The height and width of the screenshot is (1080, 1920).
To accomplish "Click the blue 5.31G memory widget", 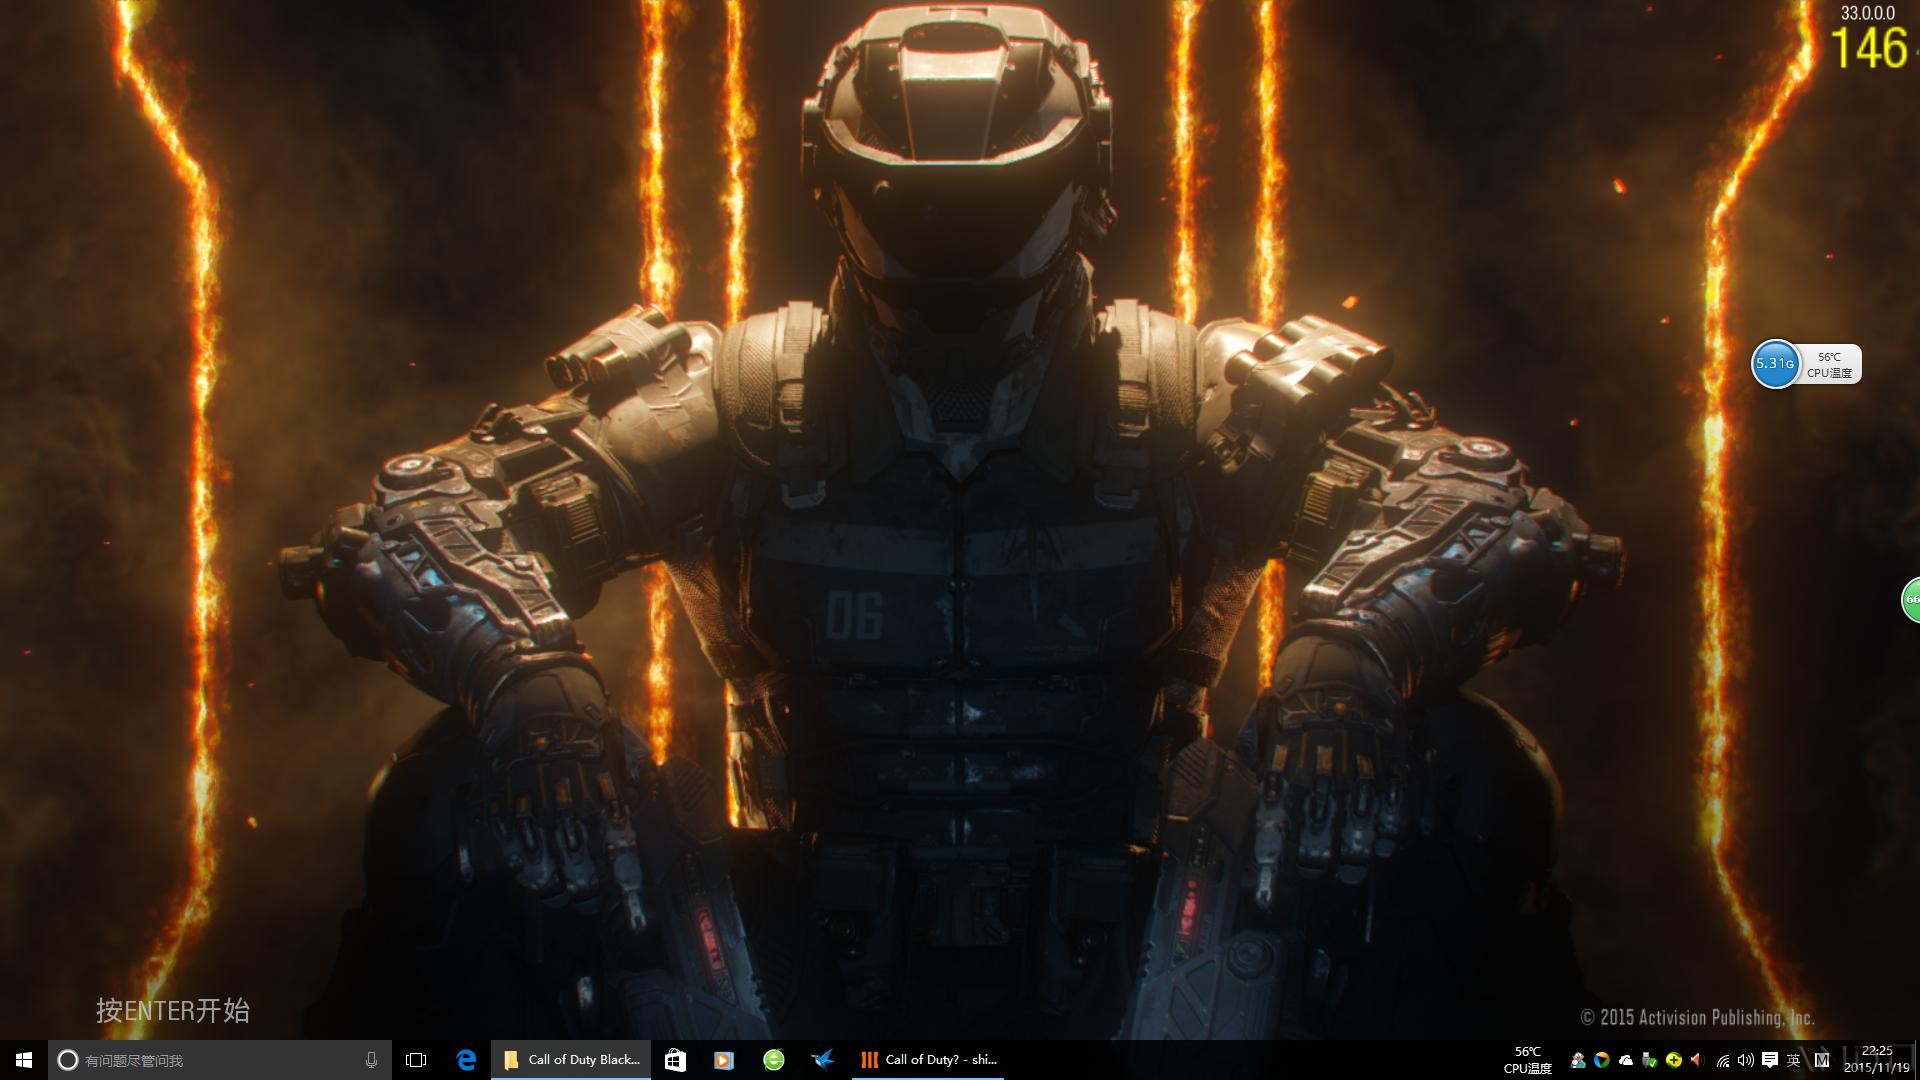I will click(x=1776, y=363).
